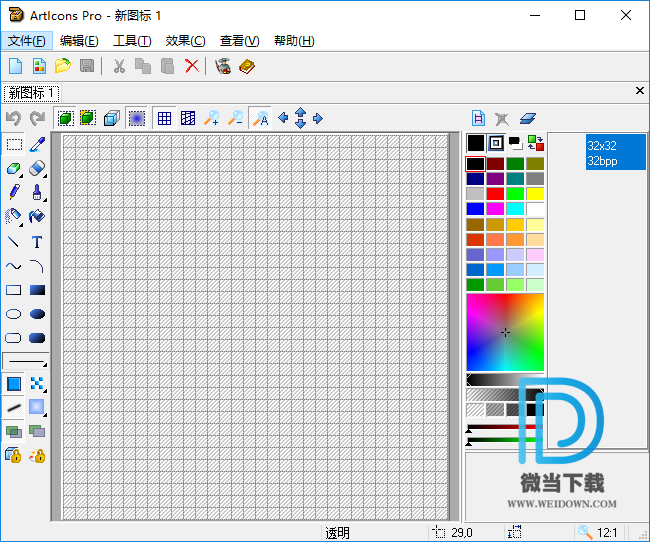Select the rectangular selection tool

(x=14, y=145)
